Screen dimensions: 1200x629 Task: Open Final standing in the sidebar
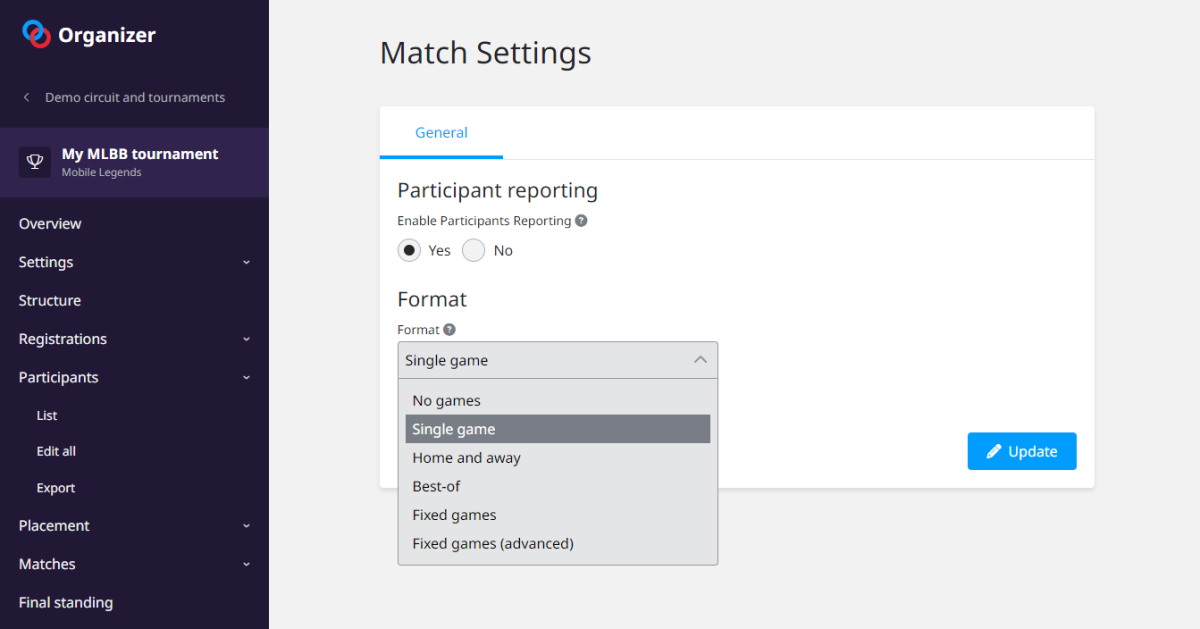tap(66, 602)
